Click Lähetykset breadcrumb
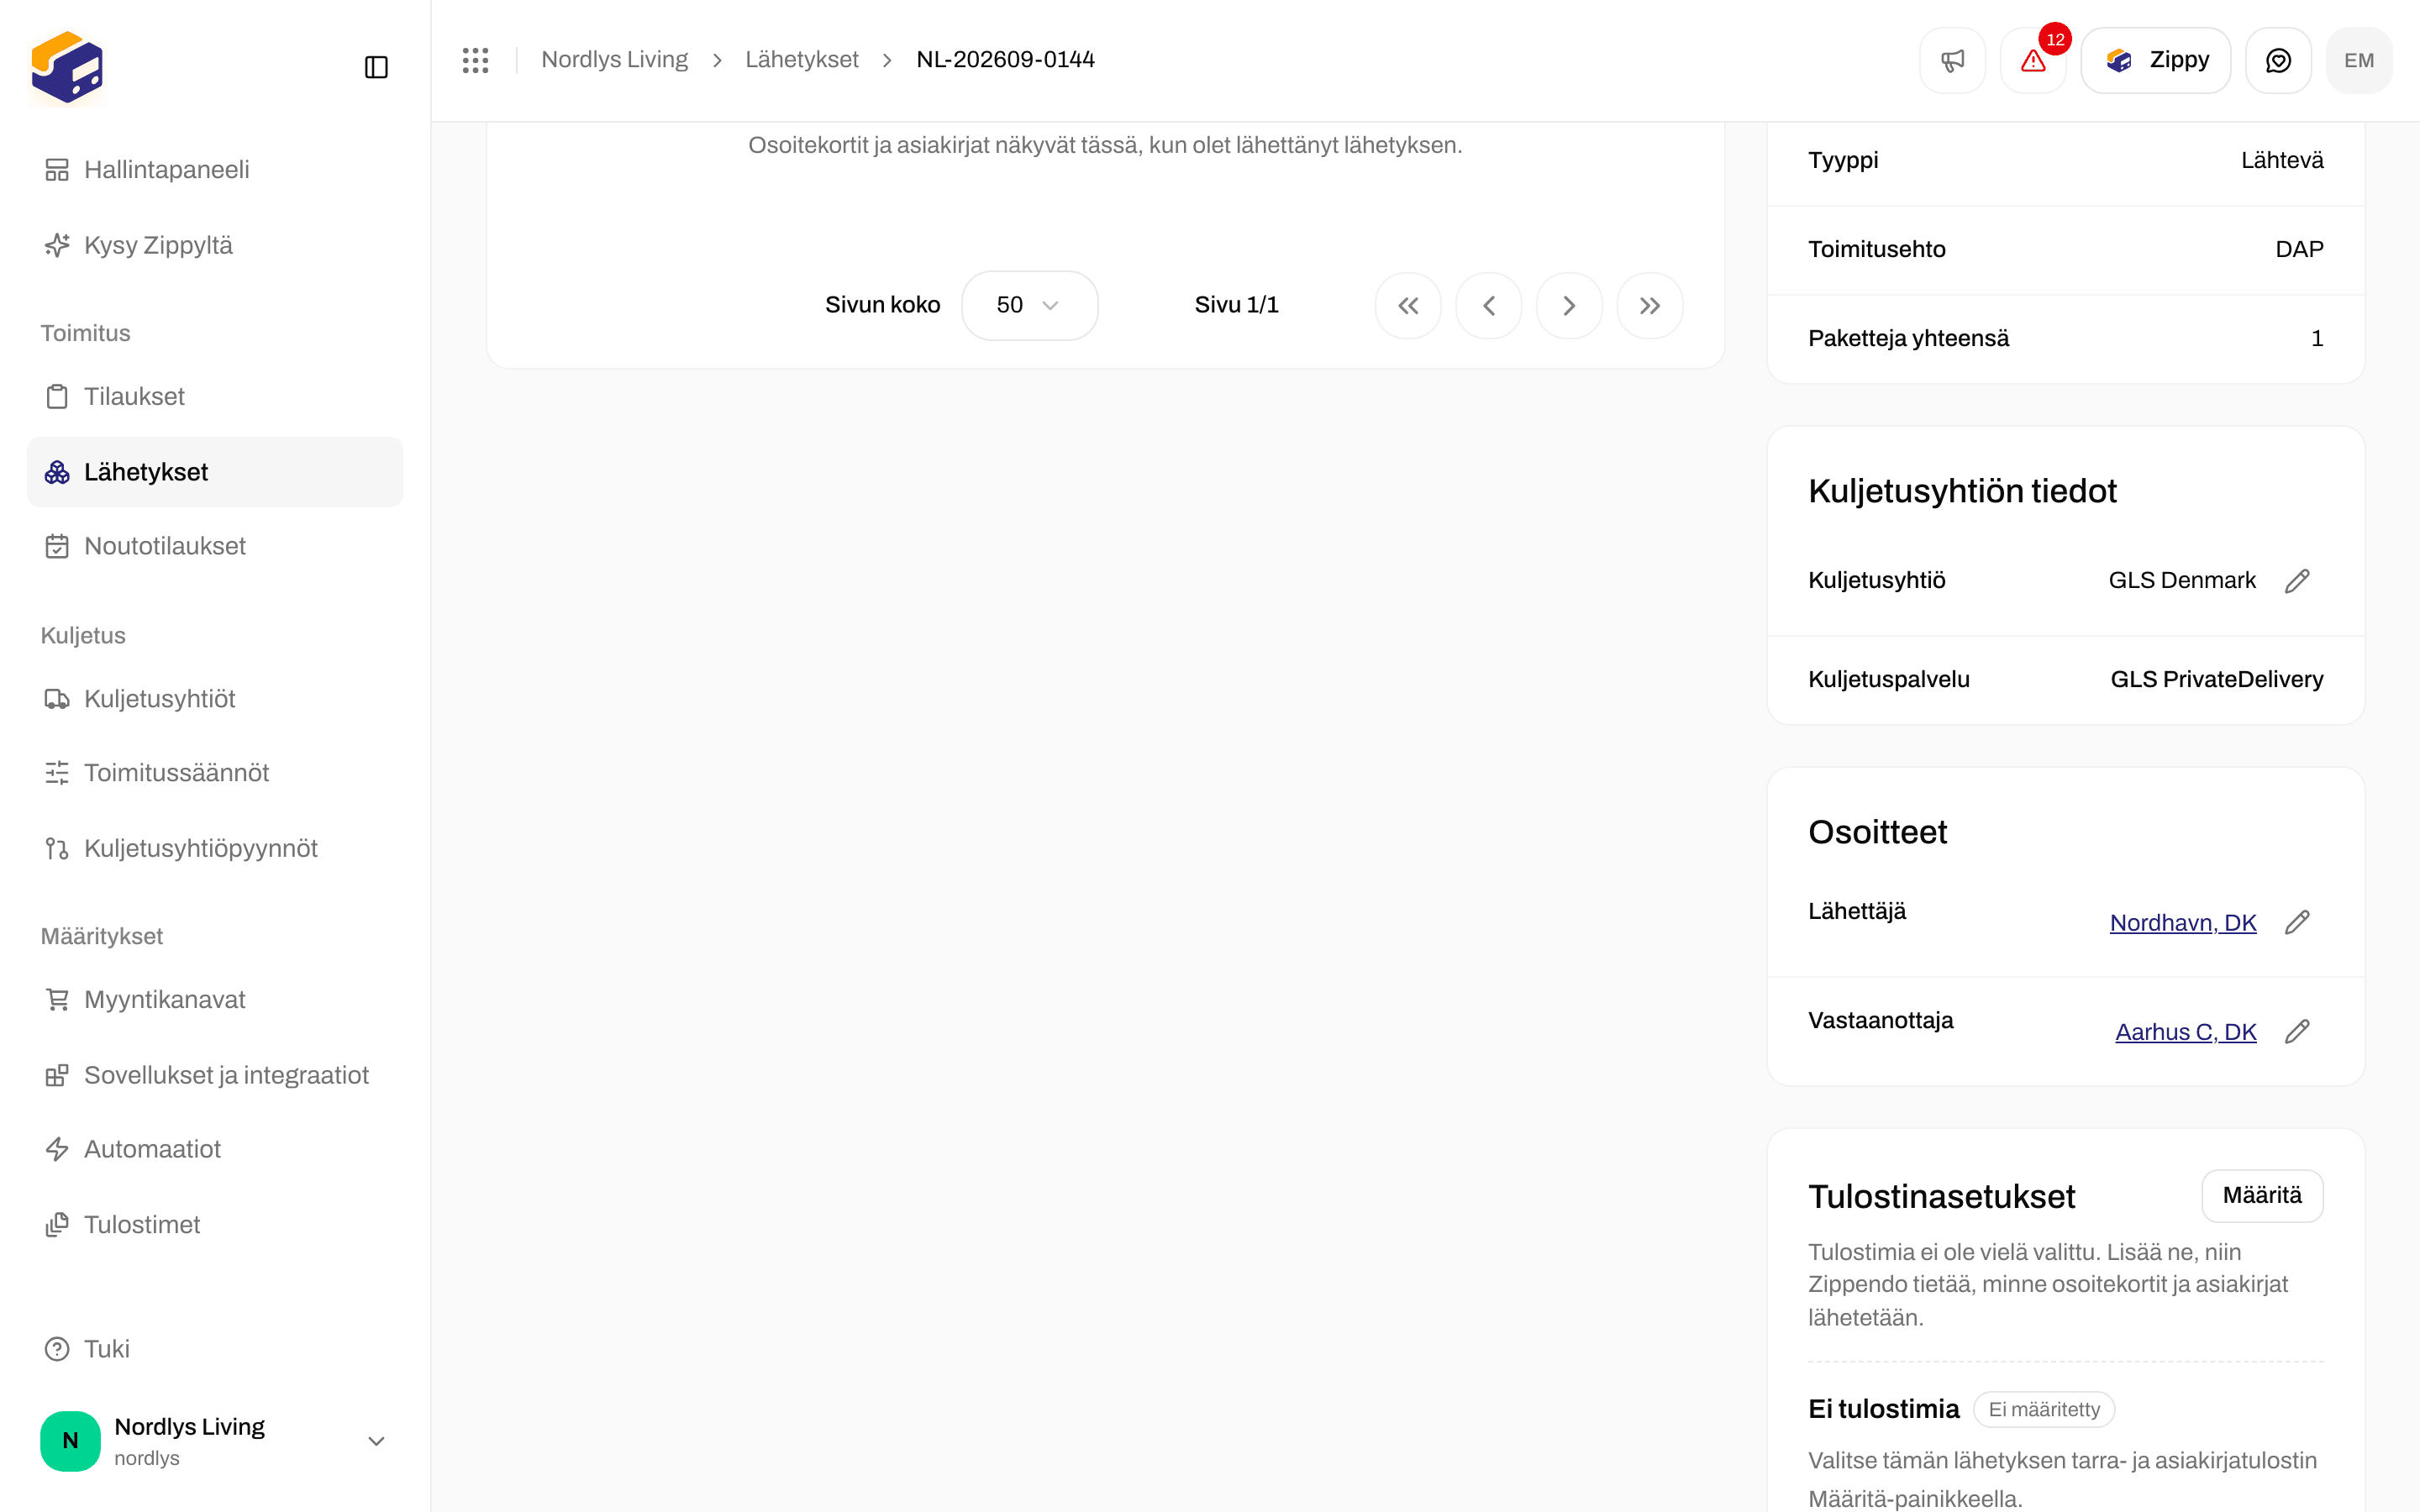This screenshot has width=2420, height=1512. pyautogui.click(x=802, y=60)
